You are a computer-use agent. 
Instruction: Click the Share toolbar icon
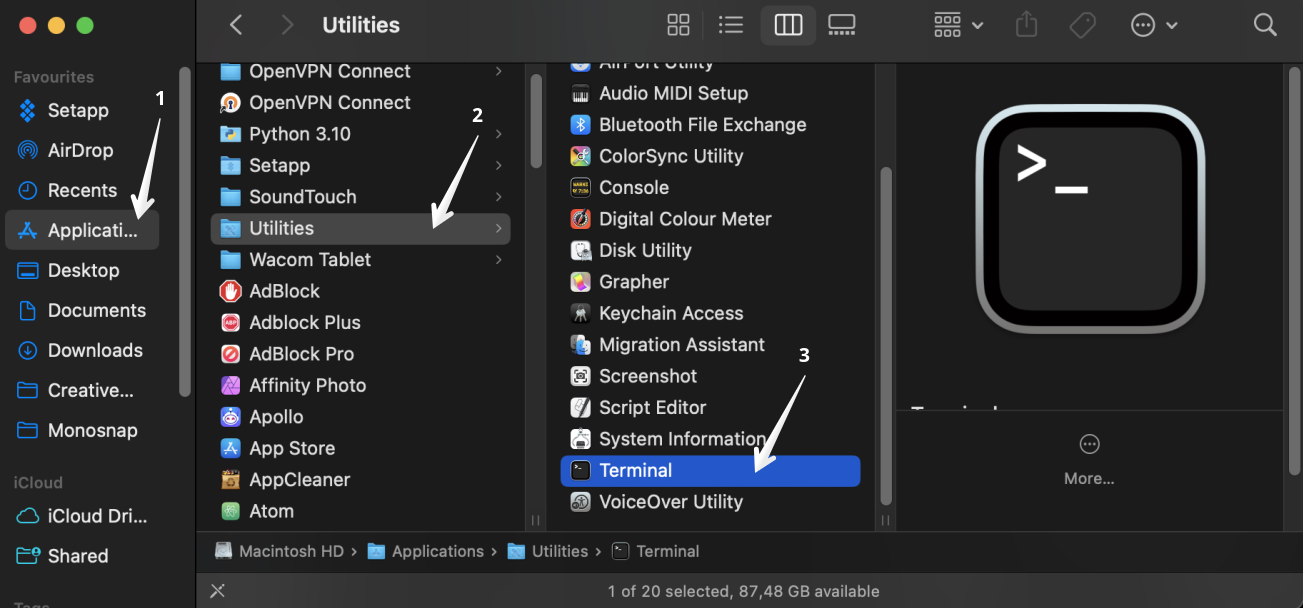pos(1026,25)
